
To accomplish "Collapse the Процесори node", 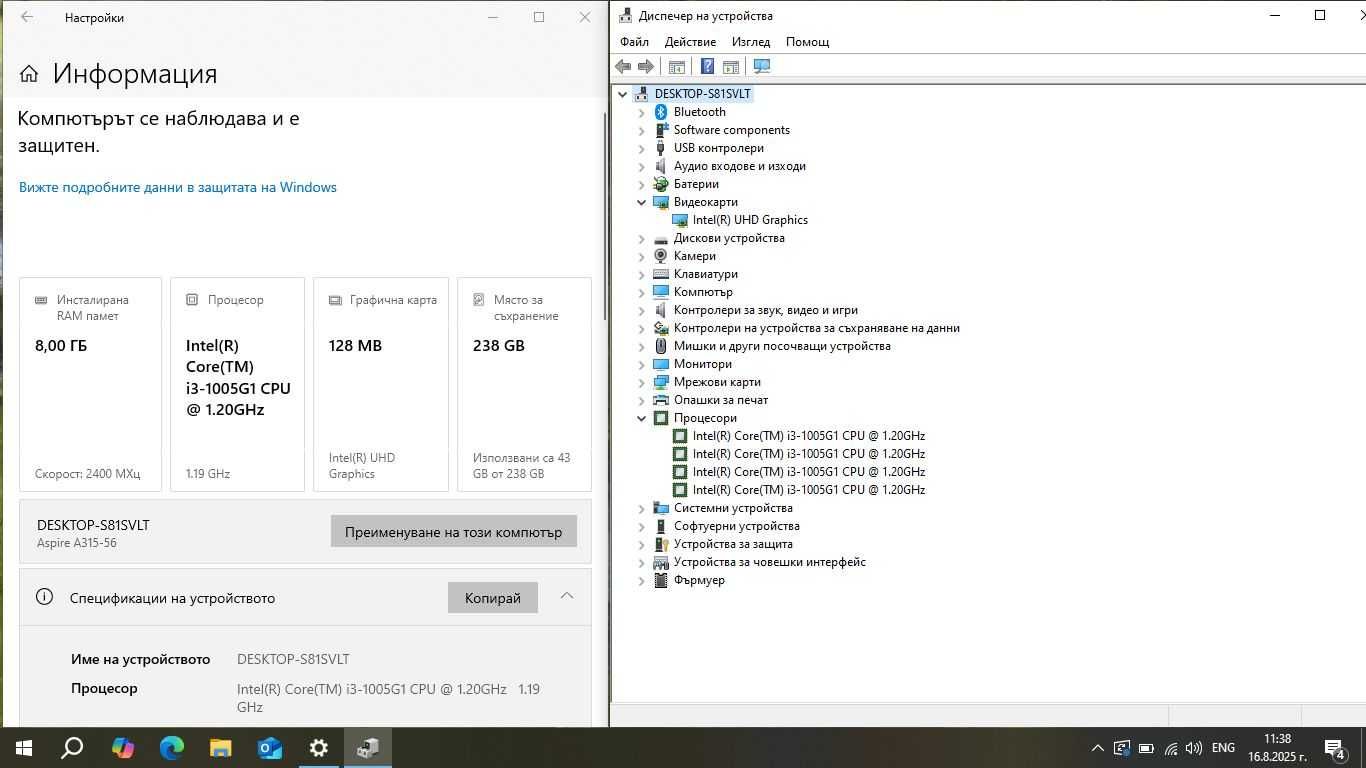I will coord(642,418).
